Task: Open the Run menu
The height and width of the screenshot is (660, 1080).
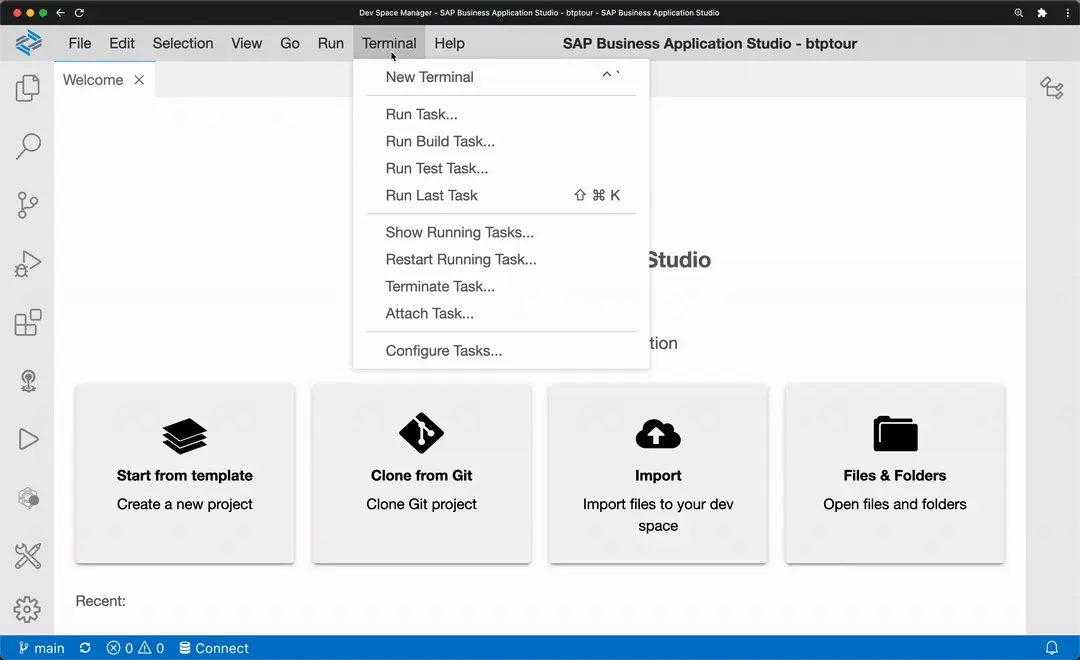Action: click(x=330, y=43)
